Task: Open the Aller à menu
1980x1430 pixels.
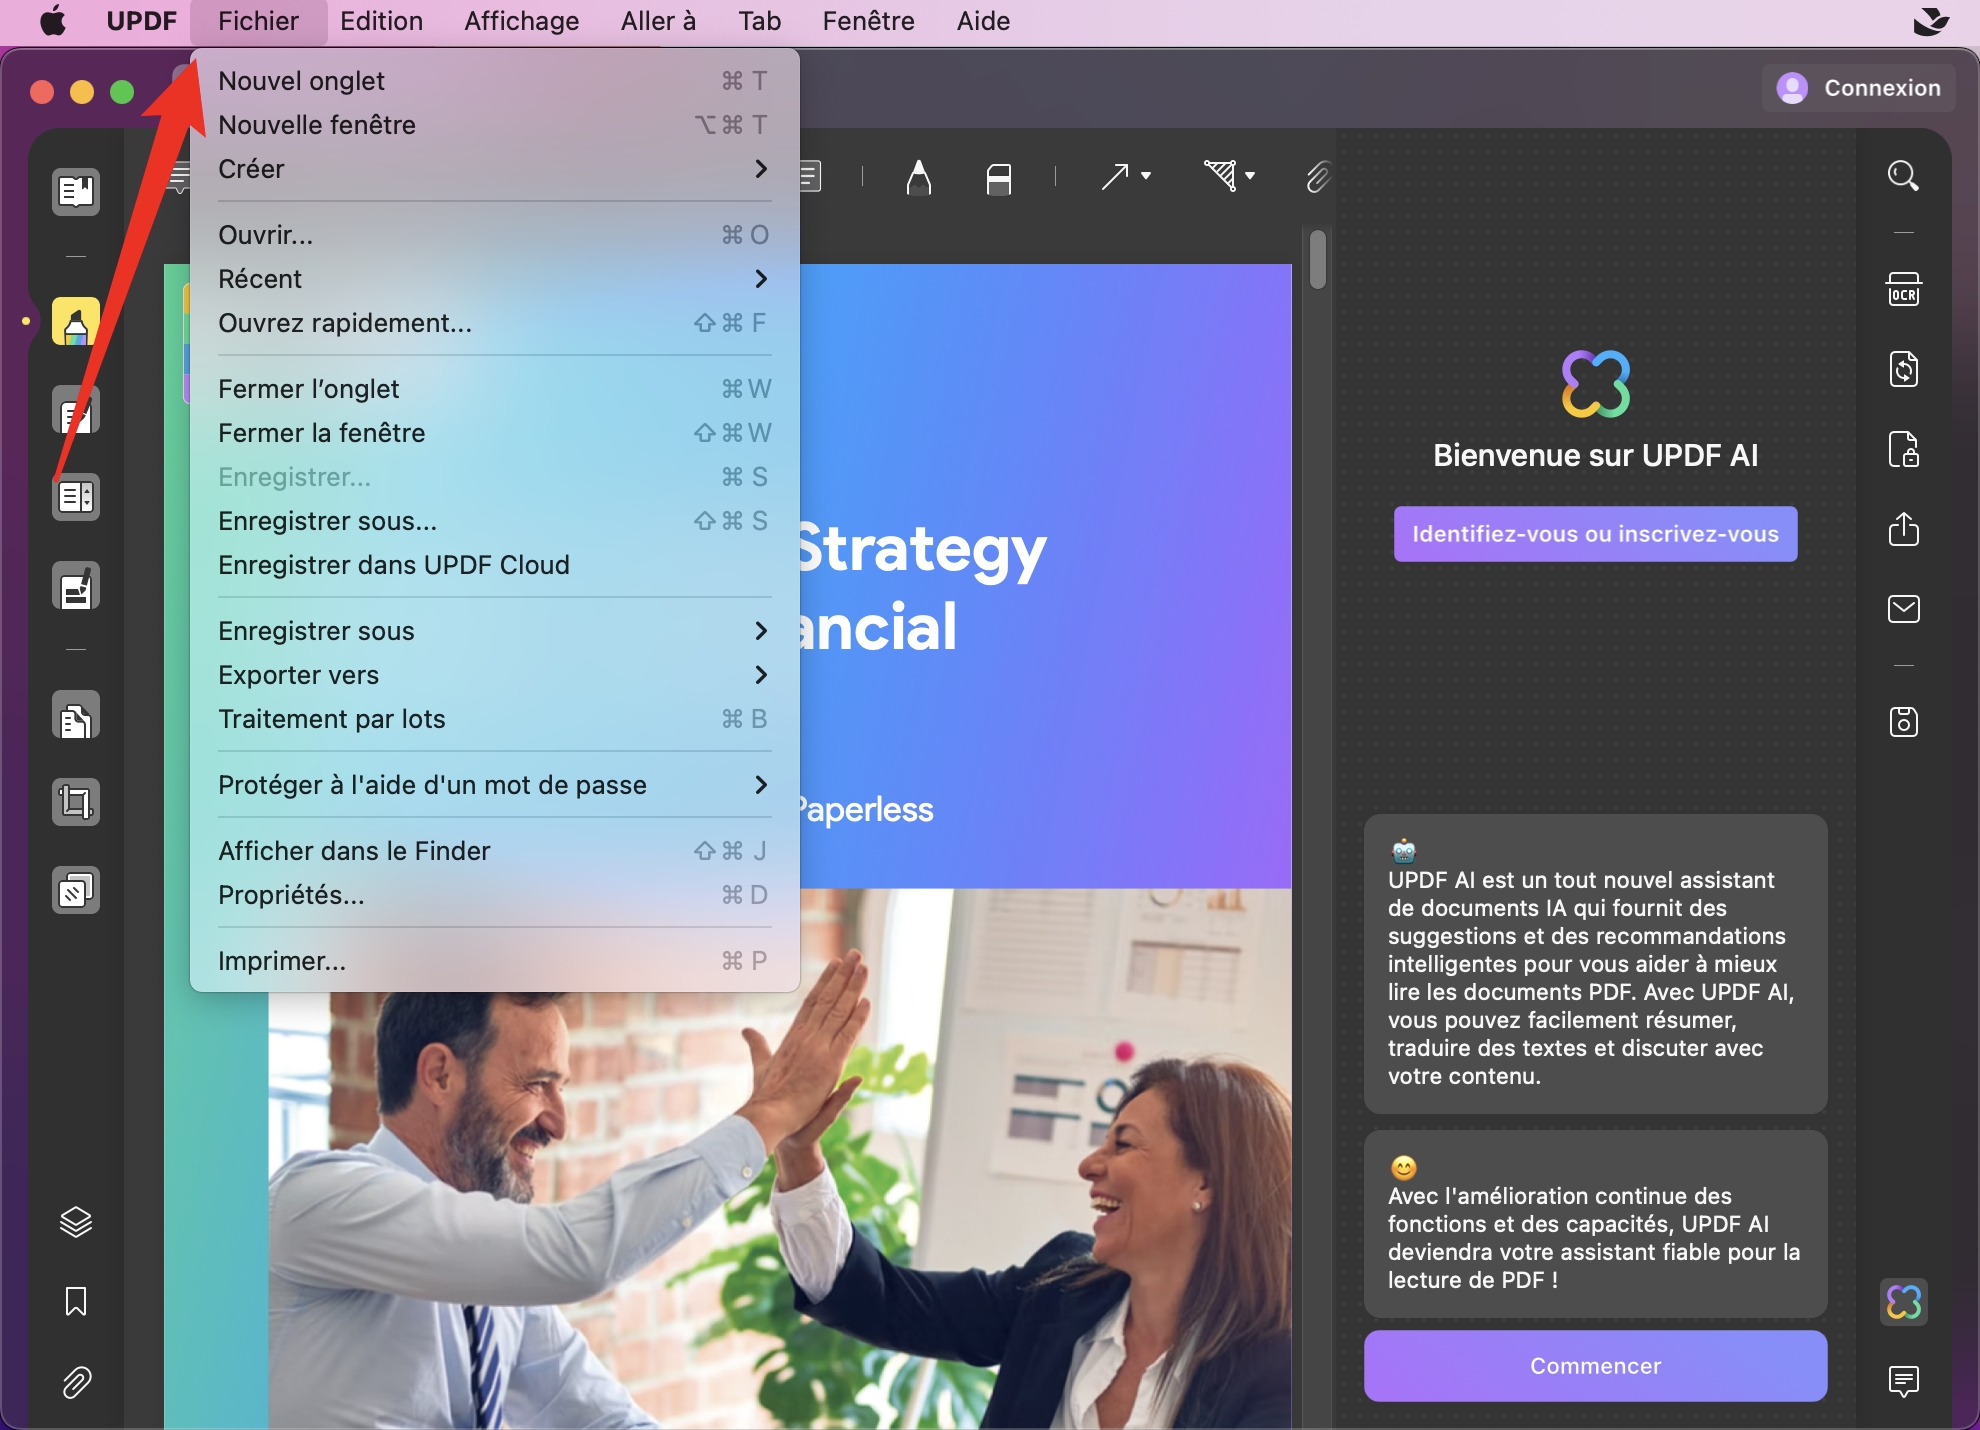Action: [658, 21]
